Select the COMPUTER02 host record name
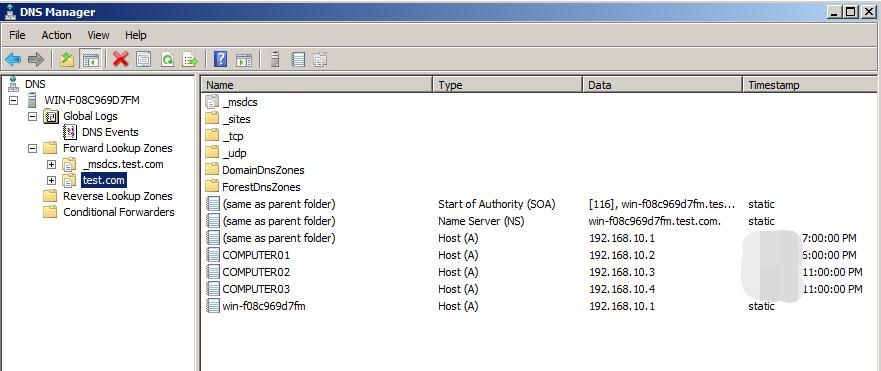This screenshot has height=371, width=881. coord(256,272)
